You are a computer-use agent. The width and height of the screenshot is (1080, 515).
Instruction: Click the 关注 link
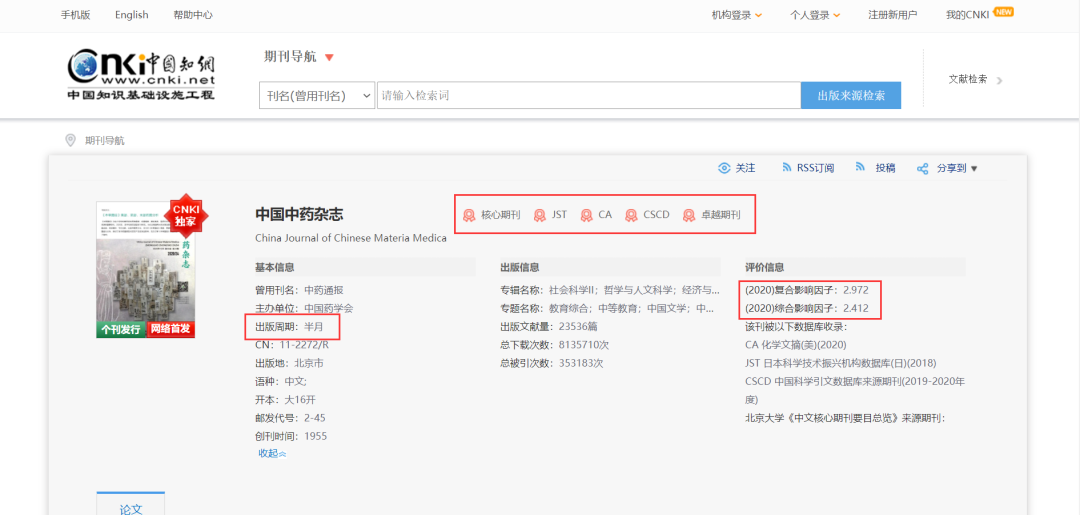click(x=745, y=168)
